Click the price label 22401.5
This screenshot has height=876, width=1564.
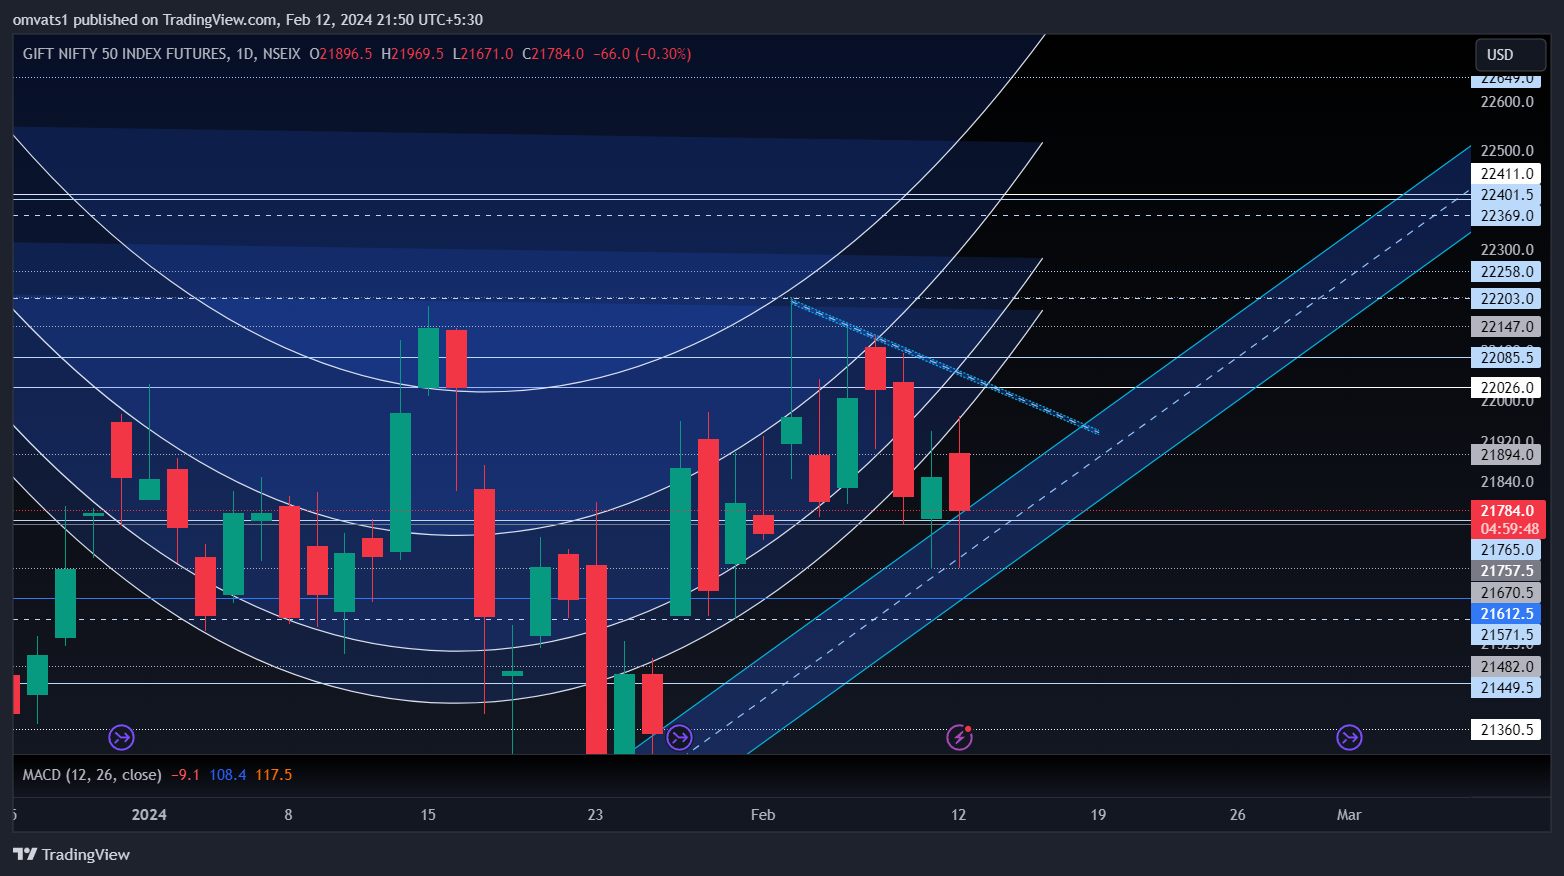click(x=1506, y=195)
